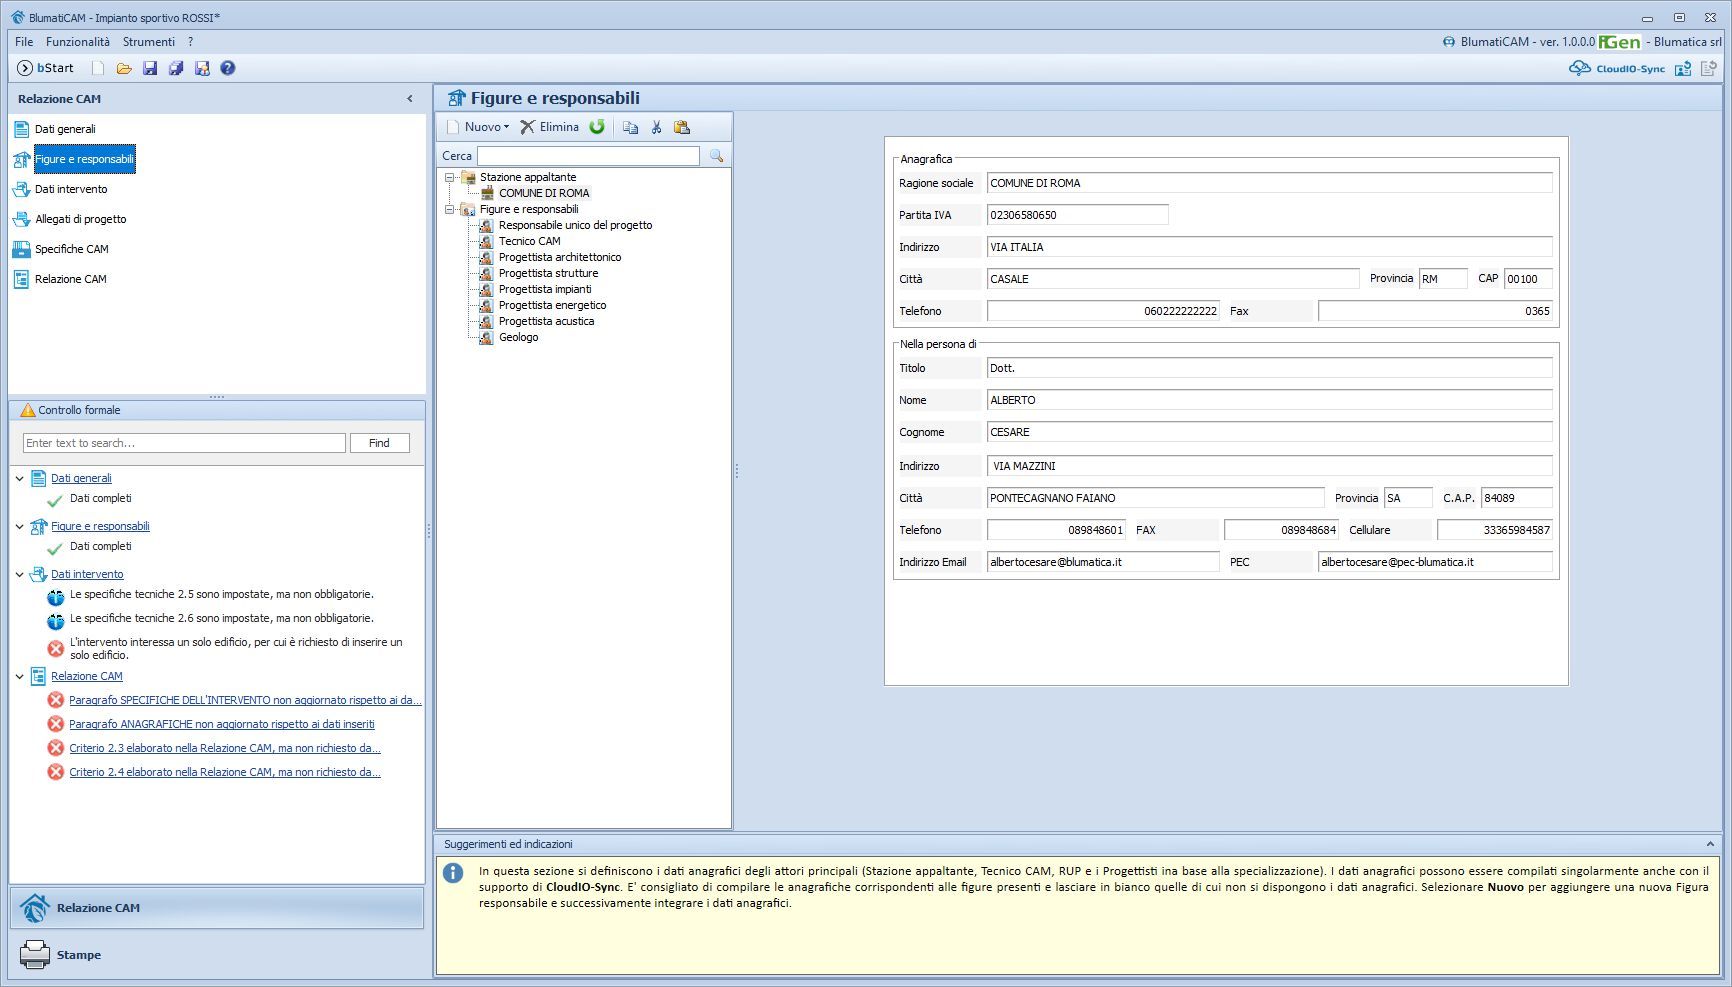The width and height of the screenshot is (1732, 987).
Task: Collapse the Suggerimenti ed indicazioni panel
Action: click(1710, 844)
